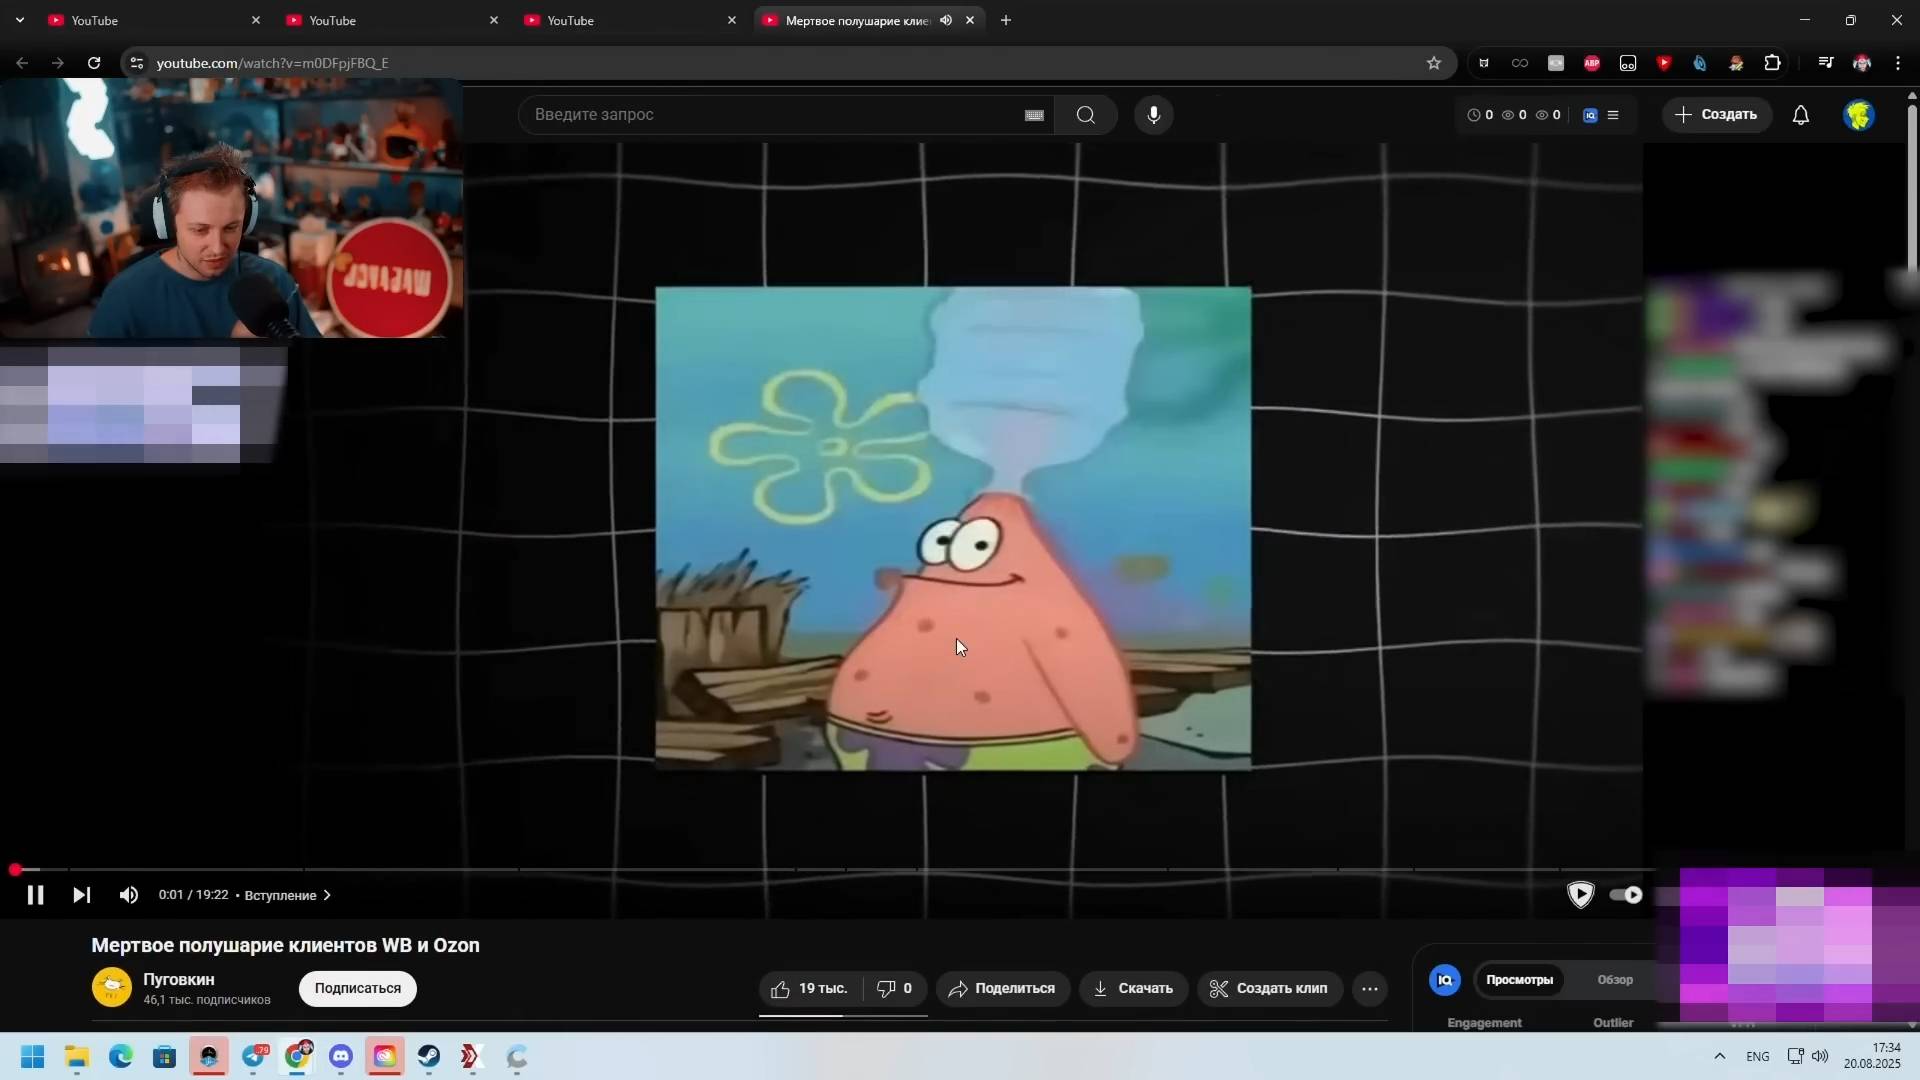Open browser extensions puzzle icon
The width and height of the screenshot is (1920, 1080).
click(1772, 63)
